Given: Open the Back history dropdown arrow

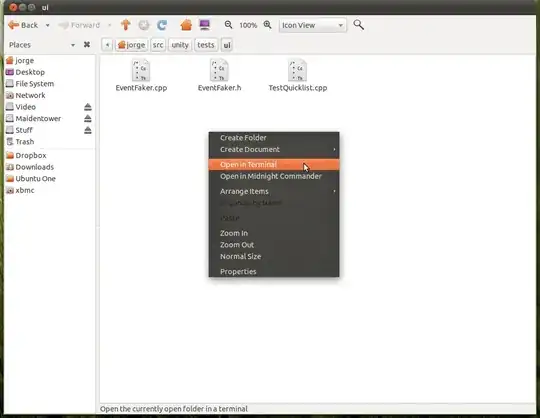Looking at the screenshot, I should pos(48,25).
